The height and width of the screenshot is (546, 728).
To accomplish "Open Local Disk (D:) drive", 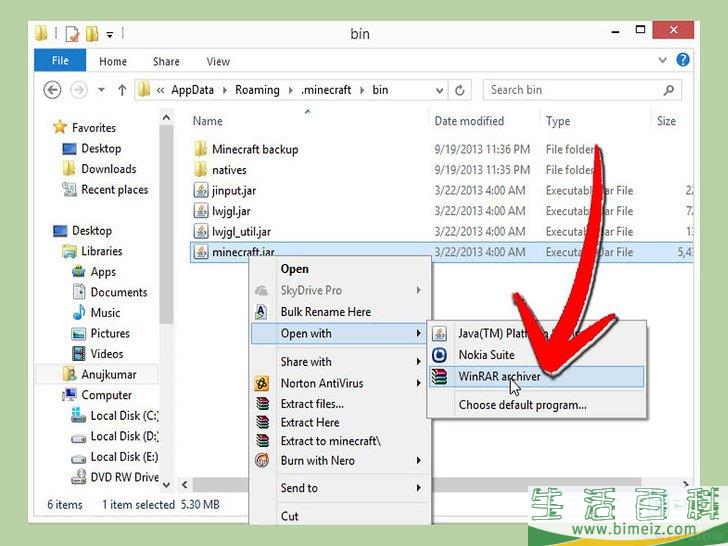I will [124, 436].
